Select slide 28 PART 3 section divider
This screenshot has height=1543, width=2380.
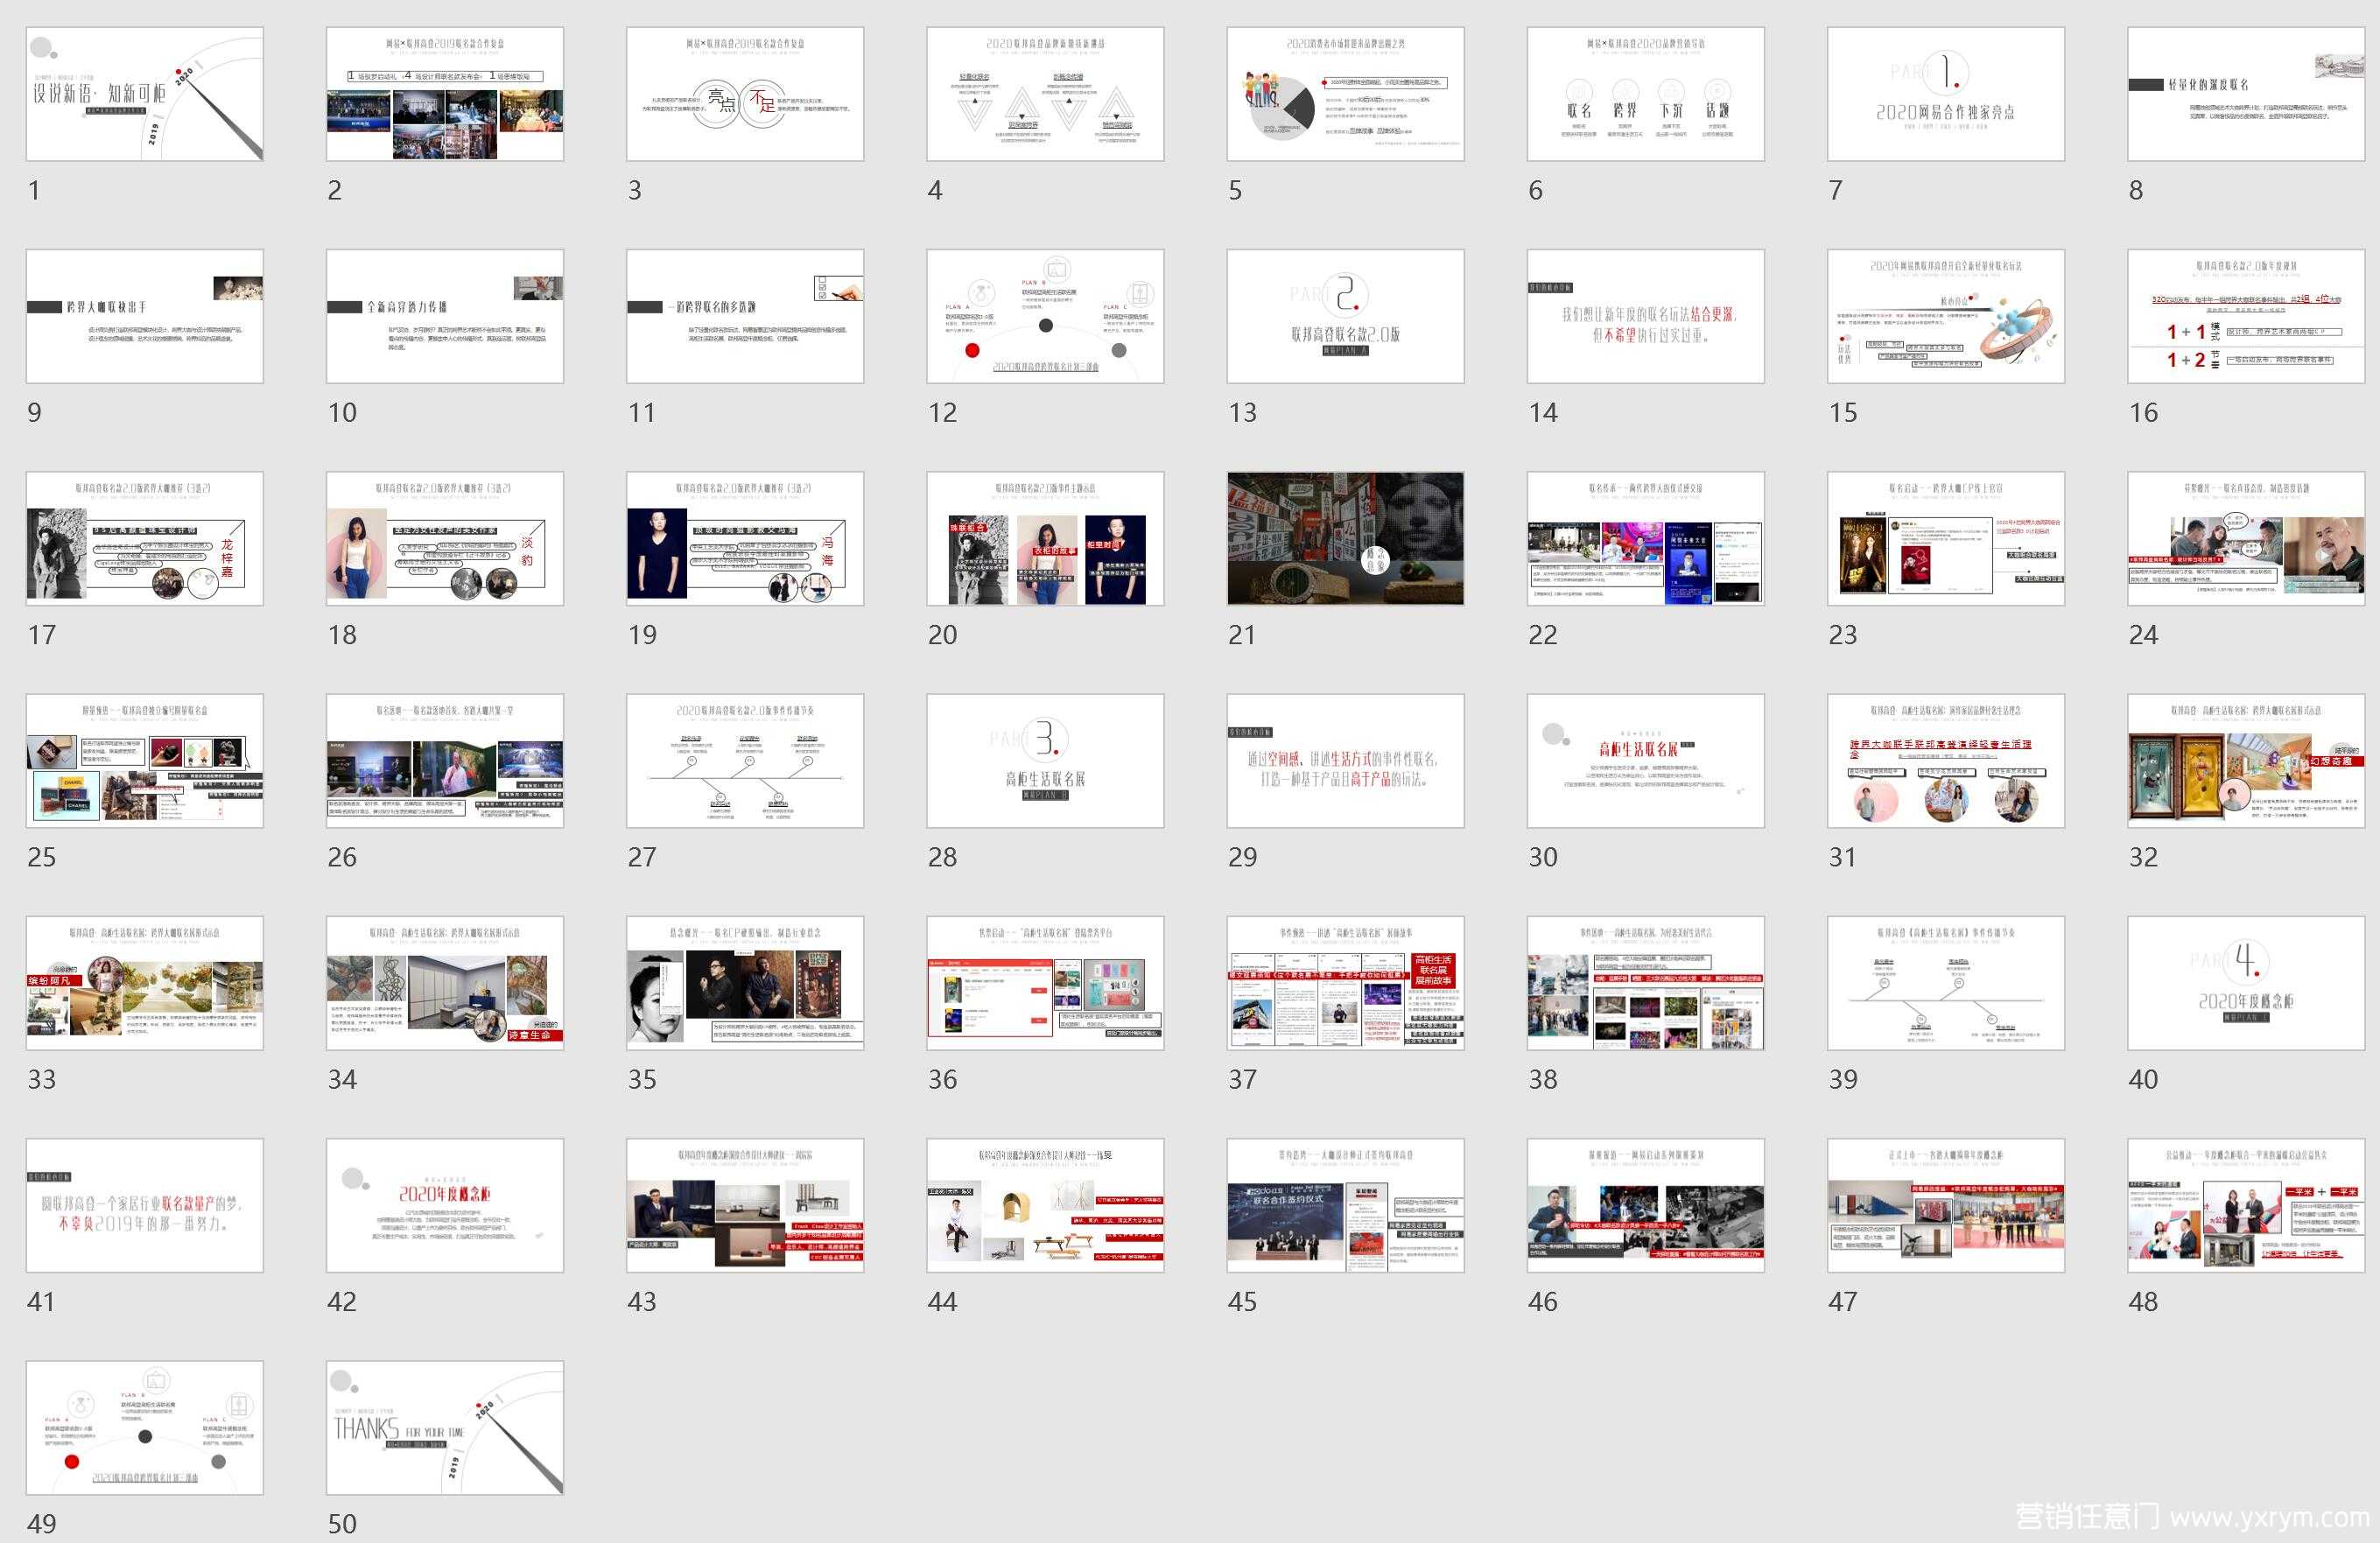(x=1045, y=760)
